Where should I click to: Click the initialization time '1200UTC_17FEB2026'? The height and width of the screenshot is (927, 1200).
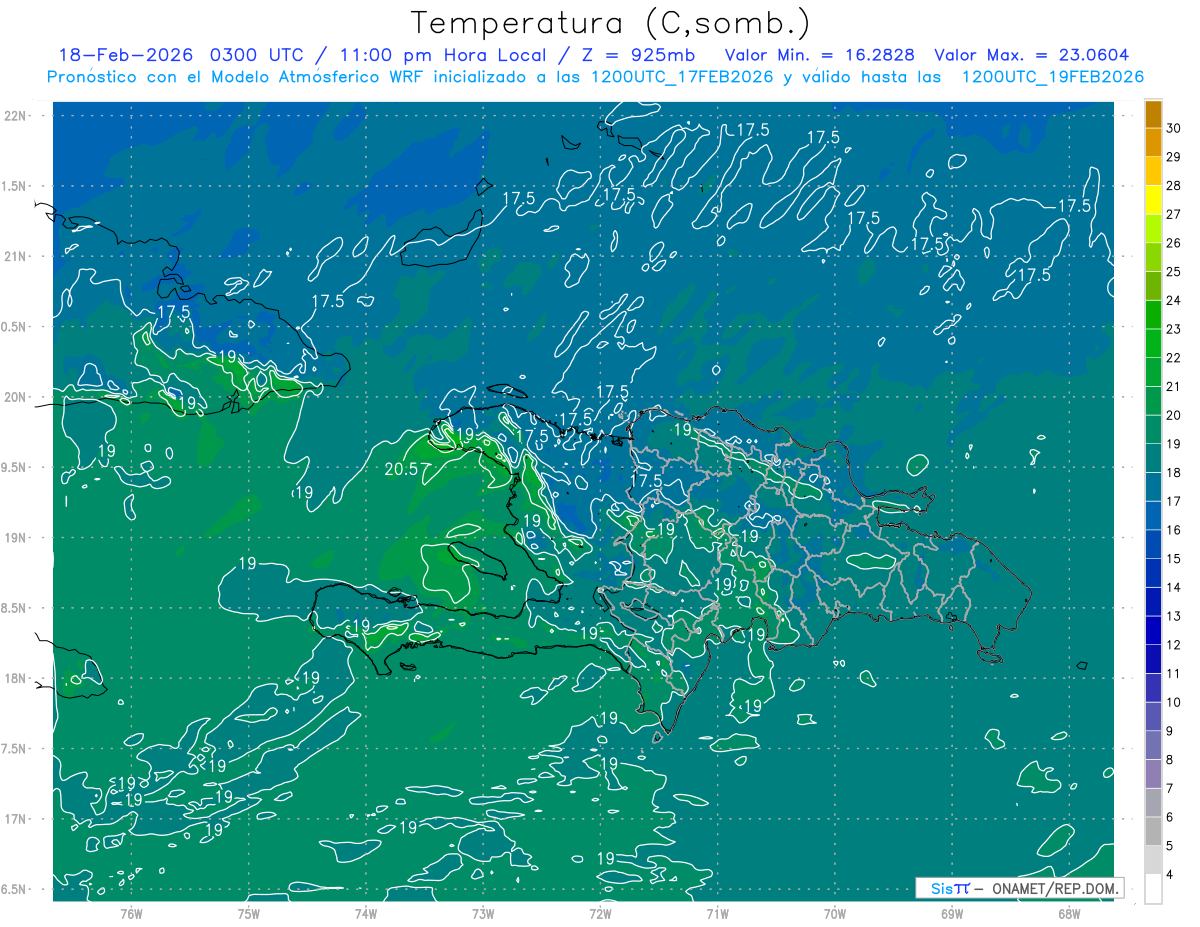(682, 77)
